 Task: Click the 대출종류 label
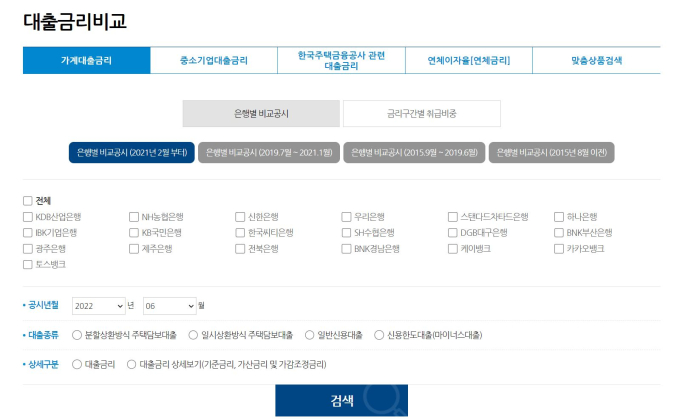point(43,335)
